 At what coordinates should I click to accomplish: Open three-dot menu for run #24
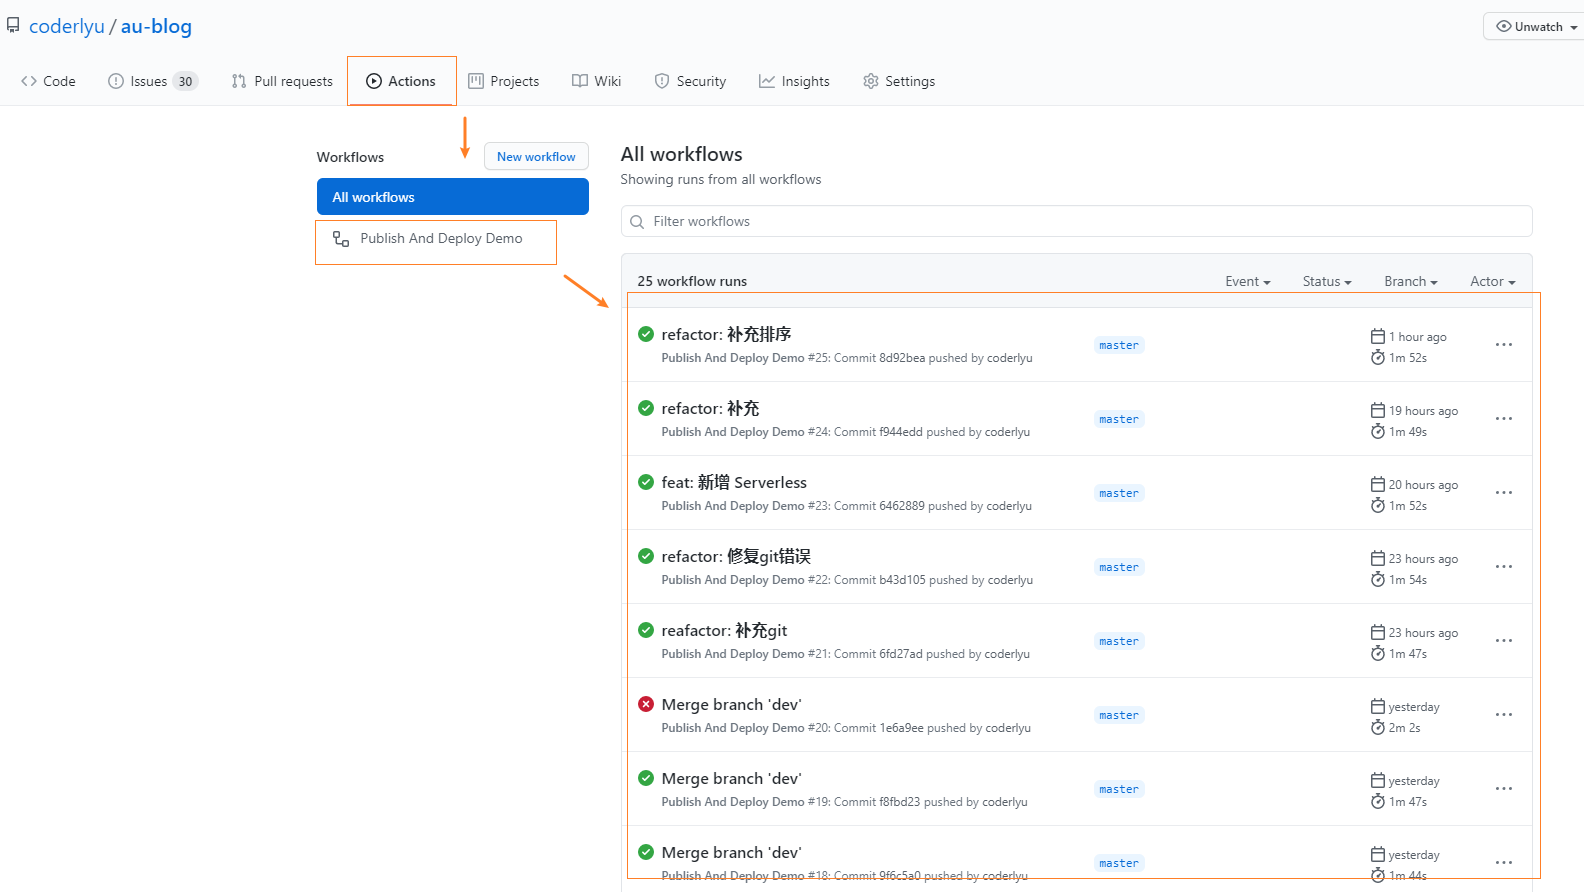pos(1504,419)
